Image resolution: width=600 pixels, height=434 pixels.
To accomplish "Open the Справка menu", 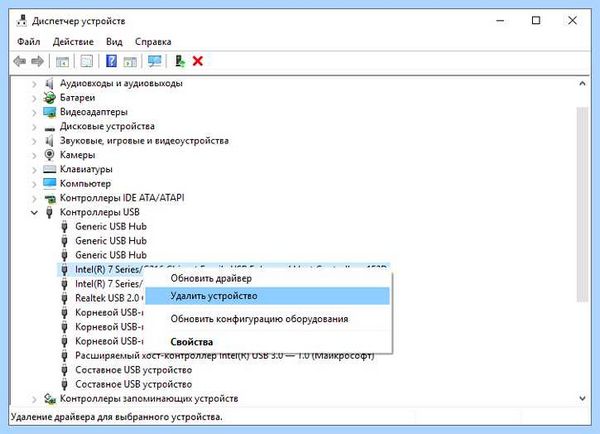I will coord(153,42).
